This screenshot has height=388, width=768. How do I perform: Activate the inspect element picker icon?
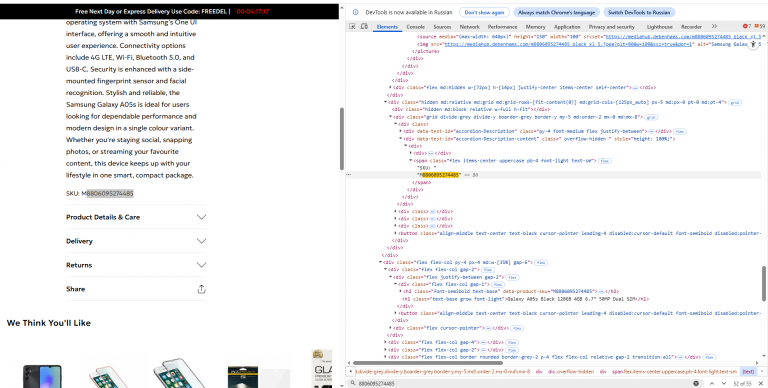(352, 26)
